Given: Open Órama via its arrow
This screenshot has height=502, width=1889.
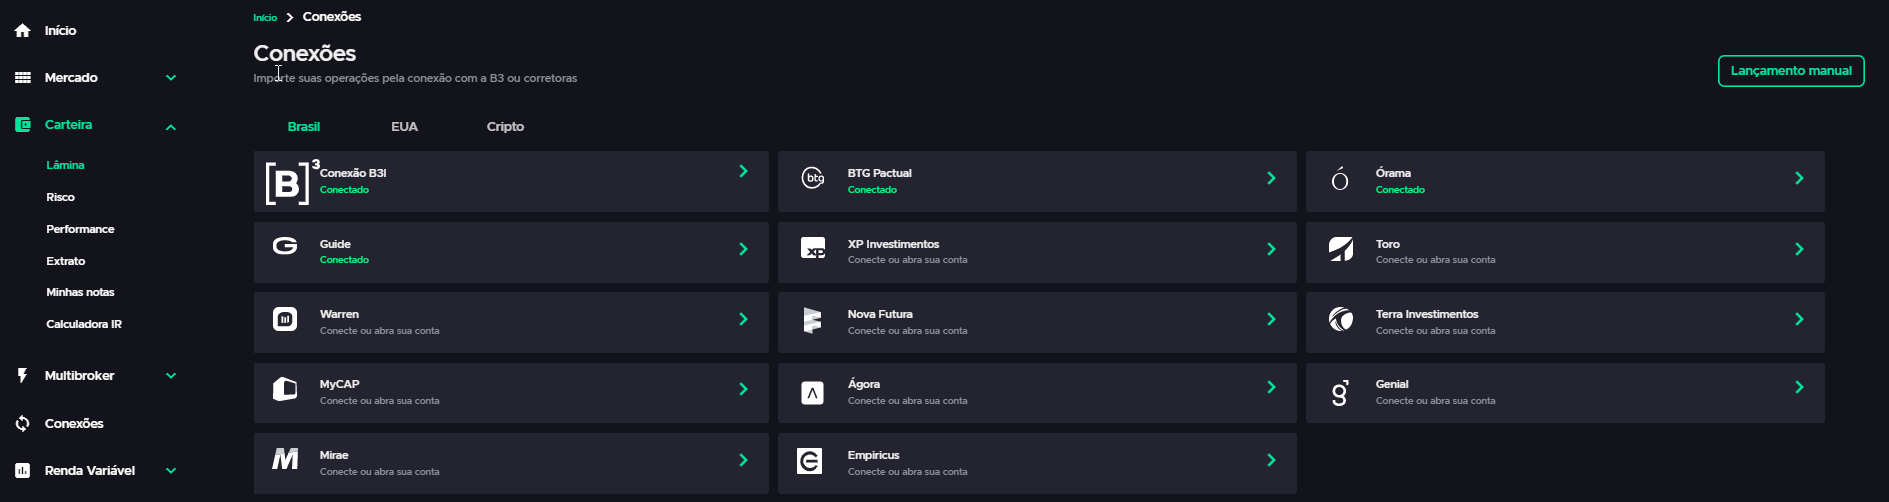Looking at the screenshot, I should 1799,178.
